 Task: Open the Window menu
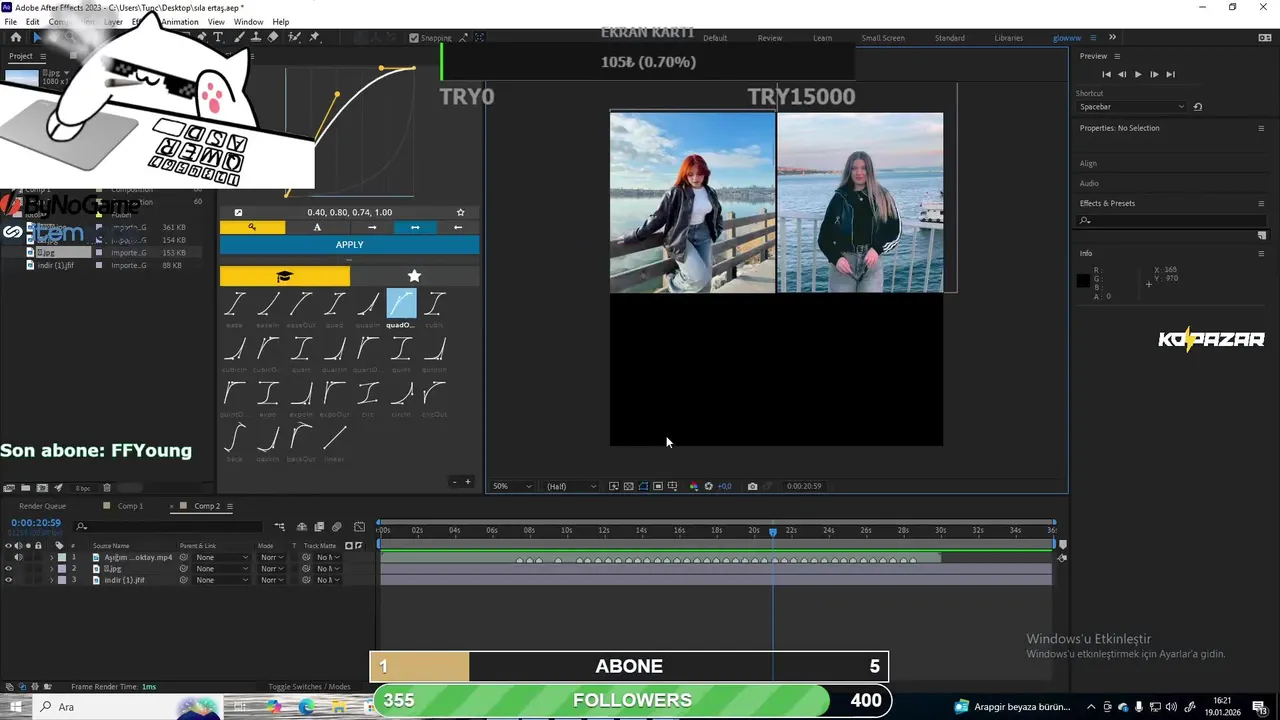248,22
